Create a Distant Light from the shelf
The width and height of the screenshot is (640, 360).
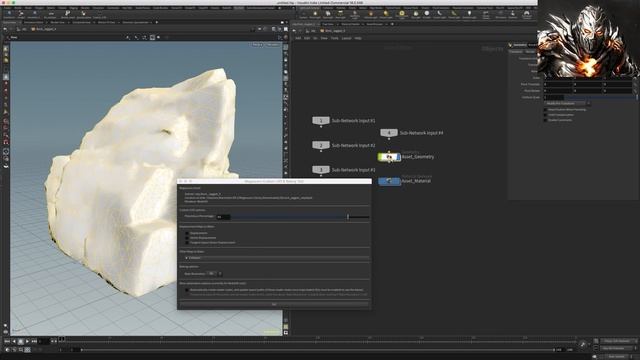tap(386, 14)
